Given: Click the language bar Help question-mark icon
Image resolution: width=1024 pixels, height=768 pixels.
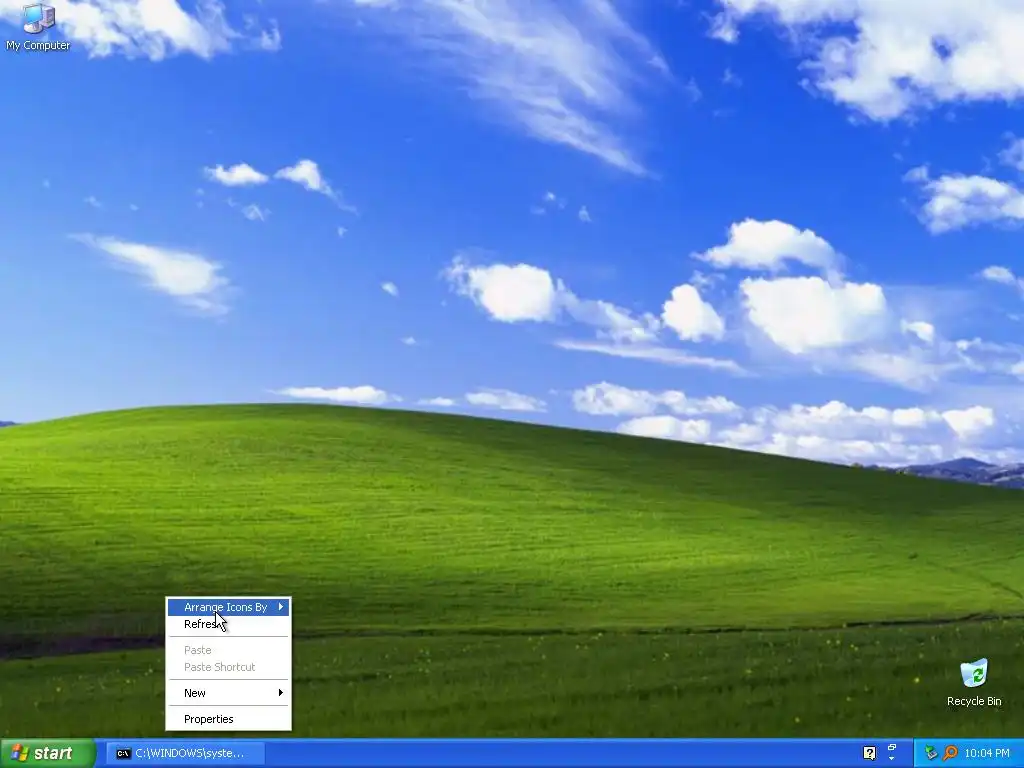Looking at the screenshot, I should click(x=869, y=753).
